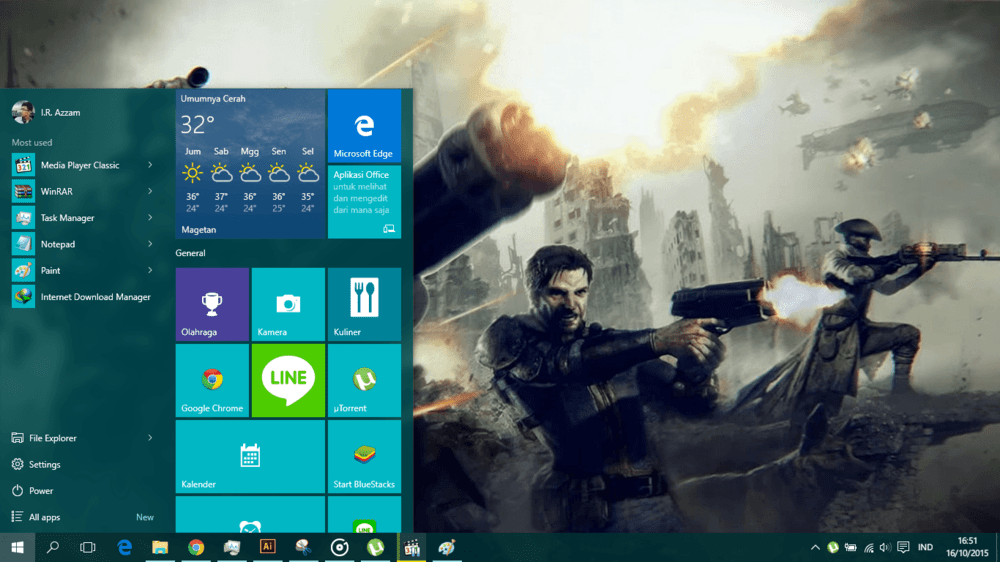
Task: Launch the Kamera tile
Action: tap(288, 304)
